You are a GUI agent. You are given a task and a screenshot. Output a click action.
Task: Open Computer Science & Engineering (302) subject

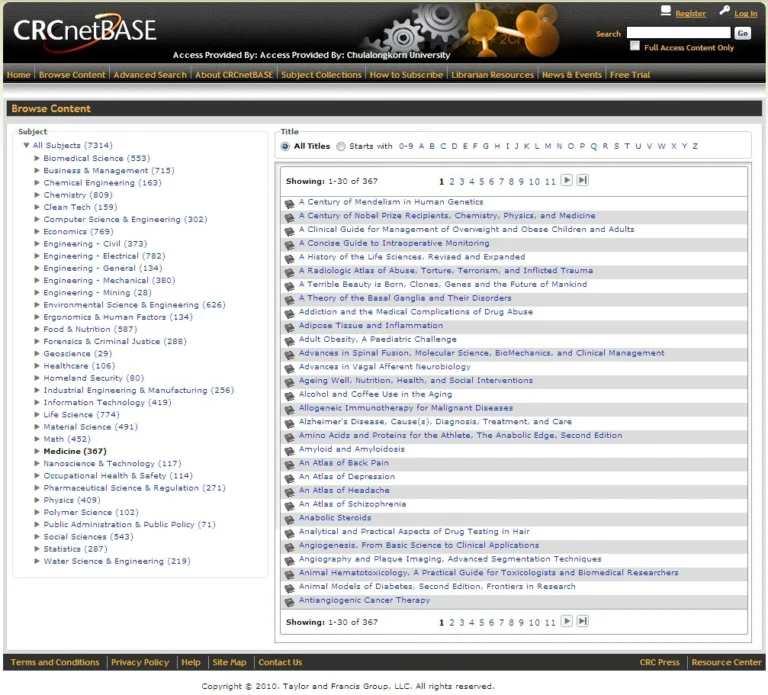pos(125,219)
